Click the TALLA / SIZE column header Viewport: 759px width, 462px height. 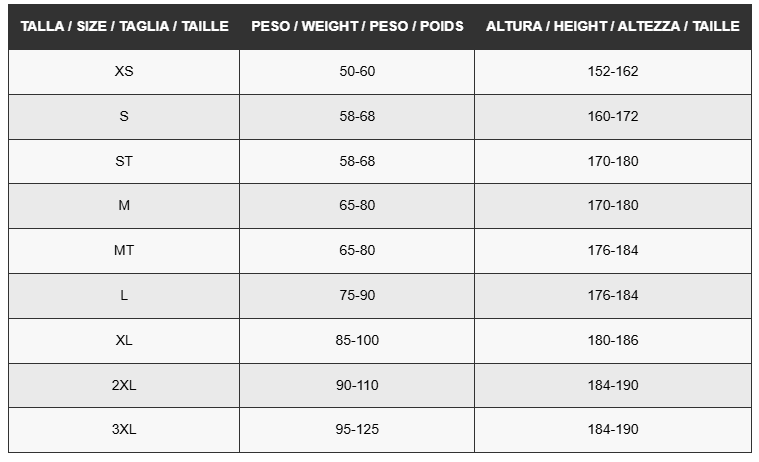pyautogui.click(x=124, y=26)
